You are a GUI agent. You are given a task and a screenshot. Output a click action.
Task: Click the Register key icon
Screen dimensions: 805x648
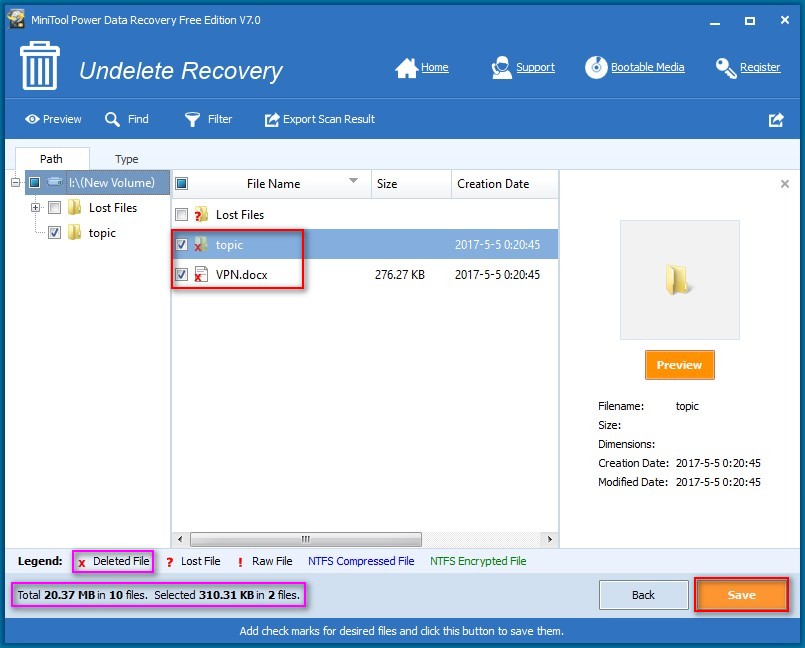point(726,68)
